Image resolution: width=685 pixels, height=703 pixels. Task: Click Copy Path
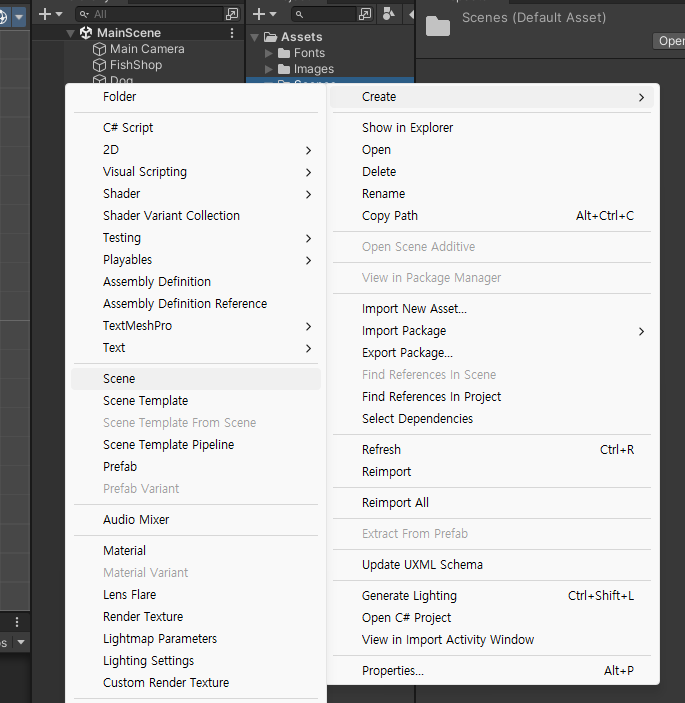pyautogui.click(x=492, y=216)
